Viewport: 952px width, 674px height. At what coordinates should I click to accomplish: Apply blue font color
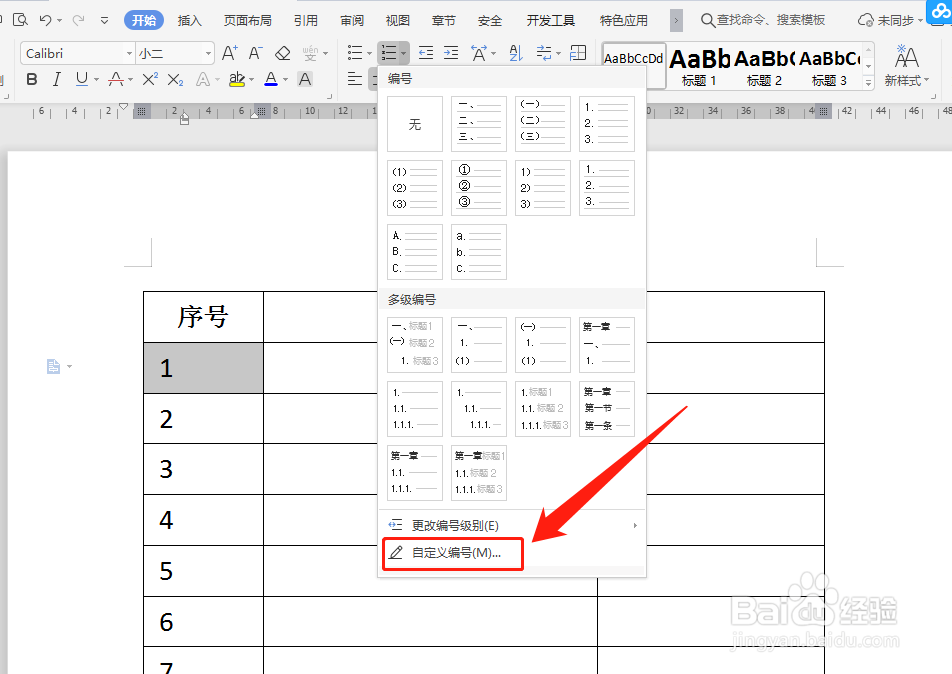[x=271, y=80]
